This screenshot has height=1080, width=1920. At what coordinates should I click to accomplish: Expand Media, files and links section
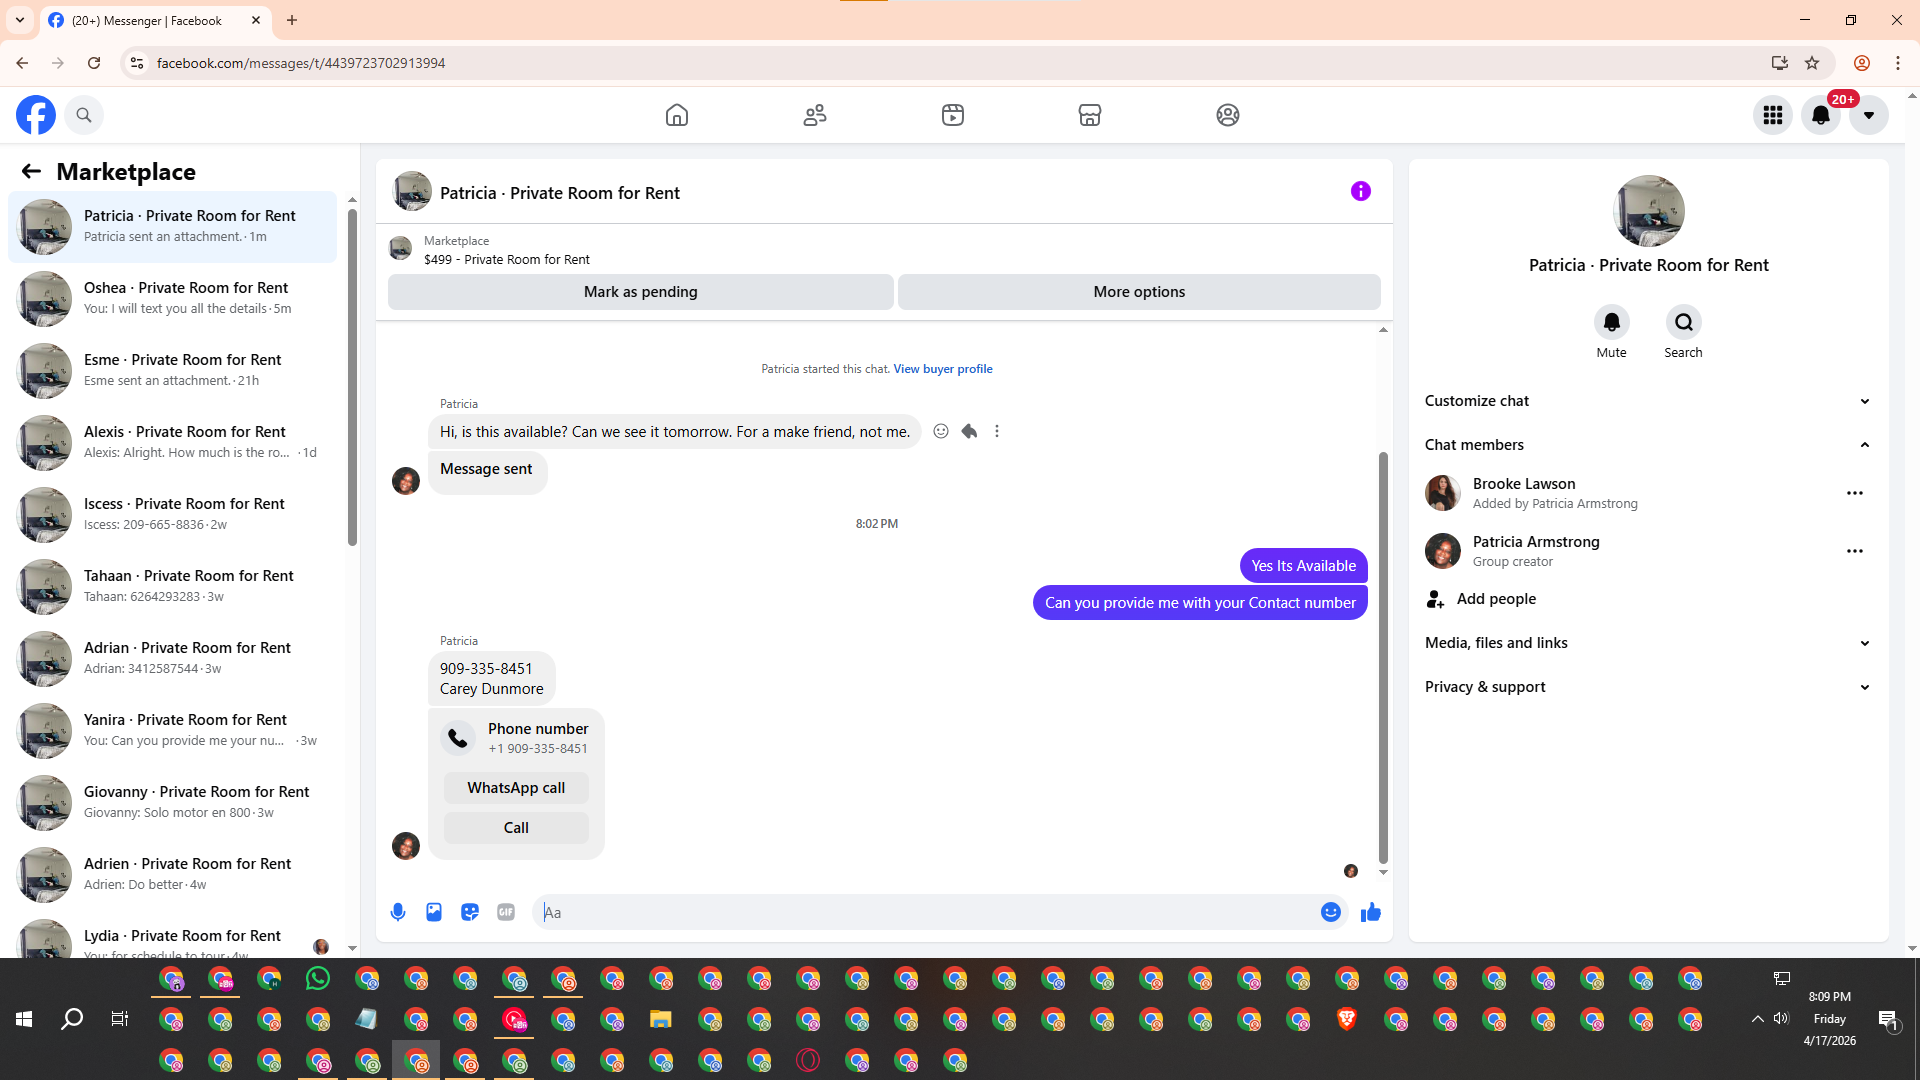pos(1864,643)
